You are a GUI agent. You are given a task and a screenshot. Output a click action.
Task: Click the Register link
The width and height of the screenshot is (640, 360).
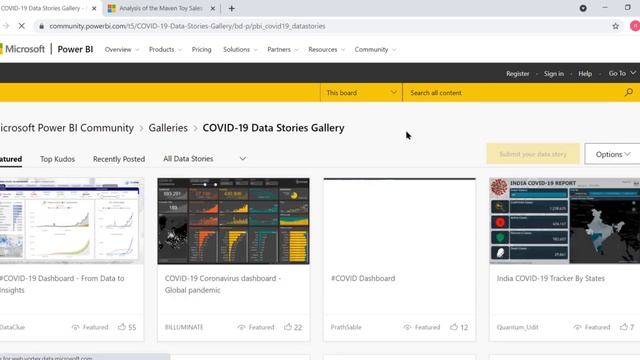pyautogui.click(x=518, y=73)
